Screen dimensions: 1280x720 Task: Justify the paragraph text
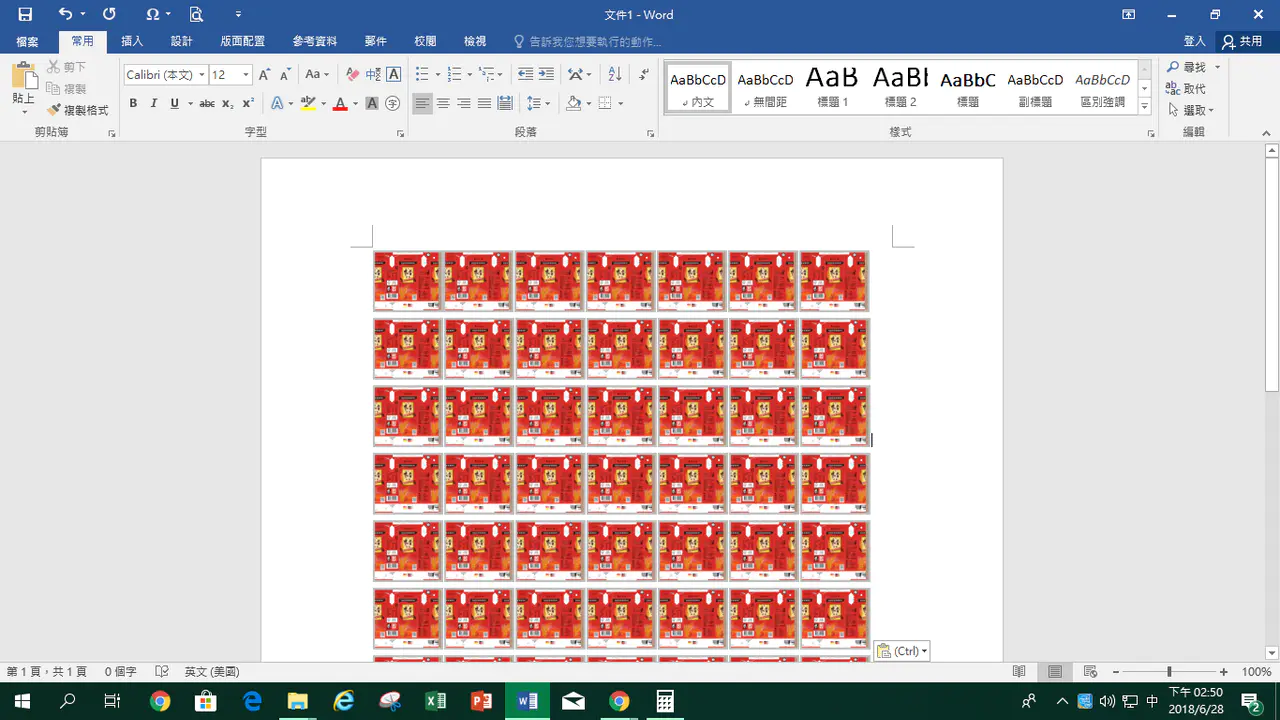coord(484,104)
